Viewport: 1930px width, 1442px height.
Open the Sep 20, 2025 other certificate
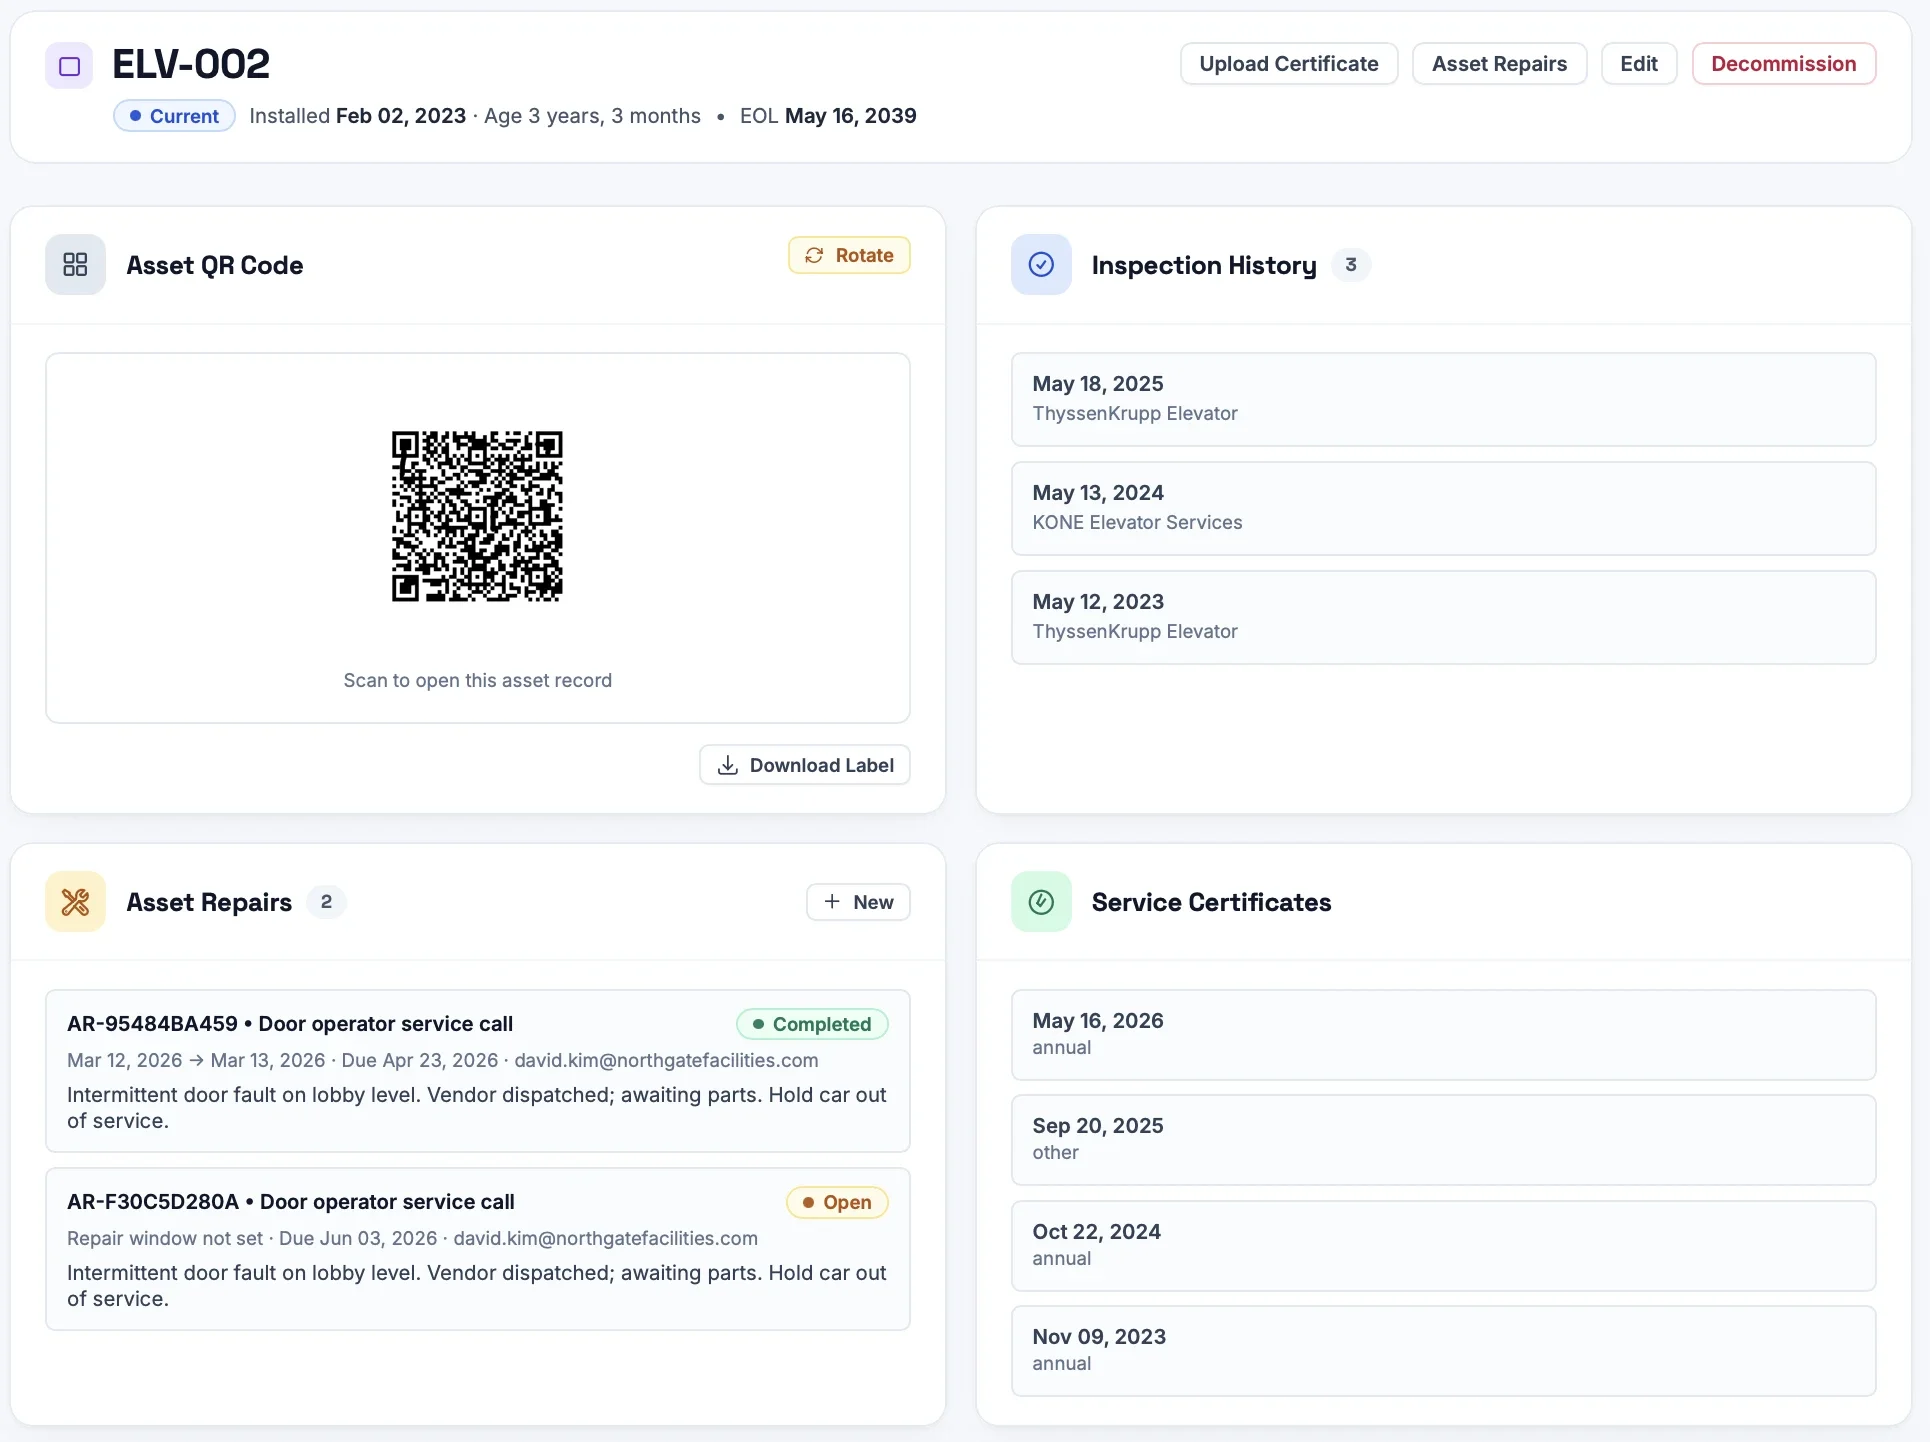[x=1443, y=1140]
